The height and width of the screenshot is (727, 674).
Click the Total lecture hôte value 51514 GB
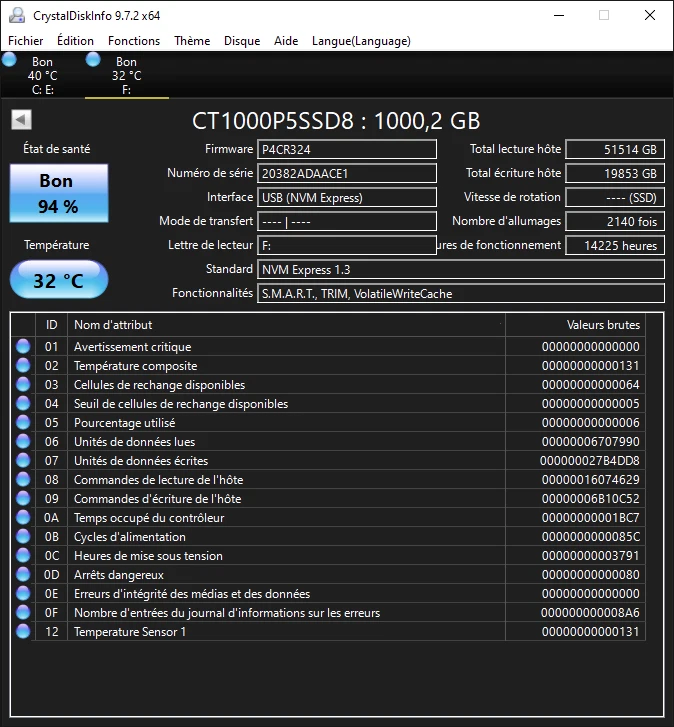(x=615, y=149)
